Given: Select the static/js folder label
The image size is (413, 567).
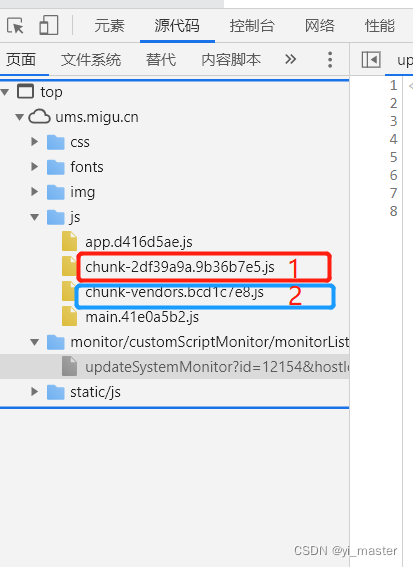Looking at the screenshot, I should coord(95,392).
